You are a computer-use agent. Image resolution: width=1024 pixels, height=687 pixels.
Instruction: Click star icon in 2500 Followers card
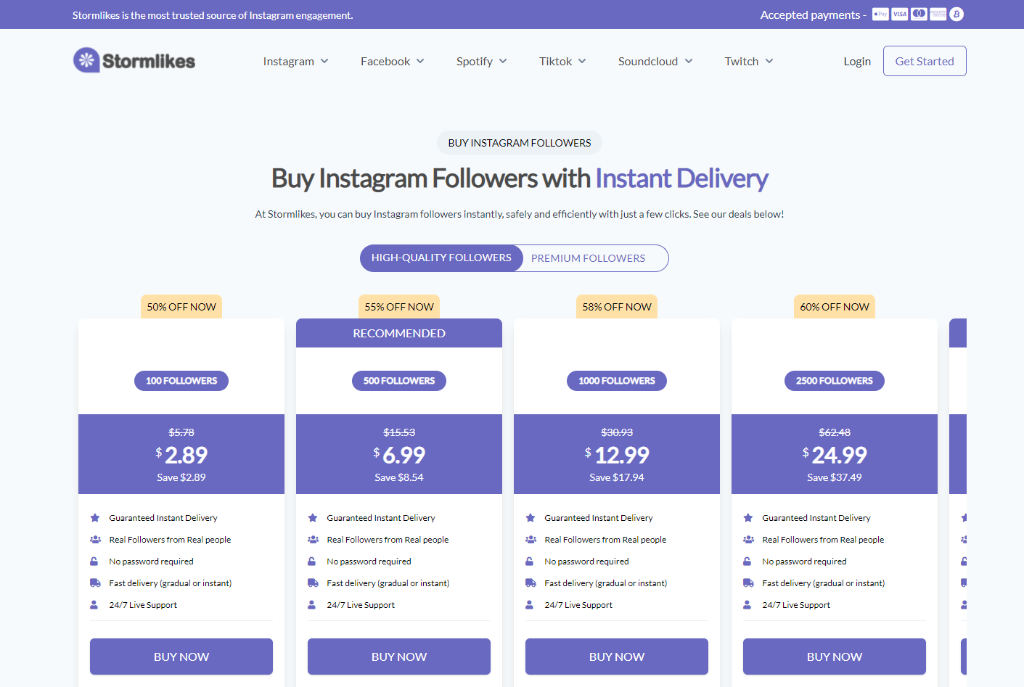tap(748, 518)
